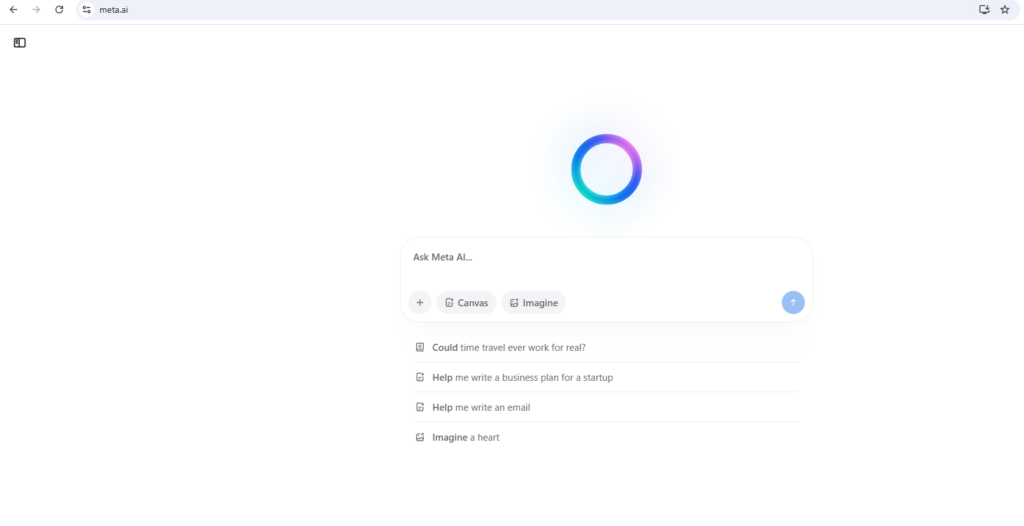The width and height of the screenshot is (1024, 526).
Task: Send message with the blue arrow button
Action: (793, 303)
